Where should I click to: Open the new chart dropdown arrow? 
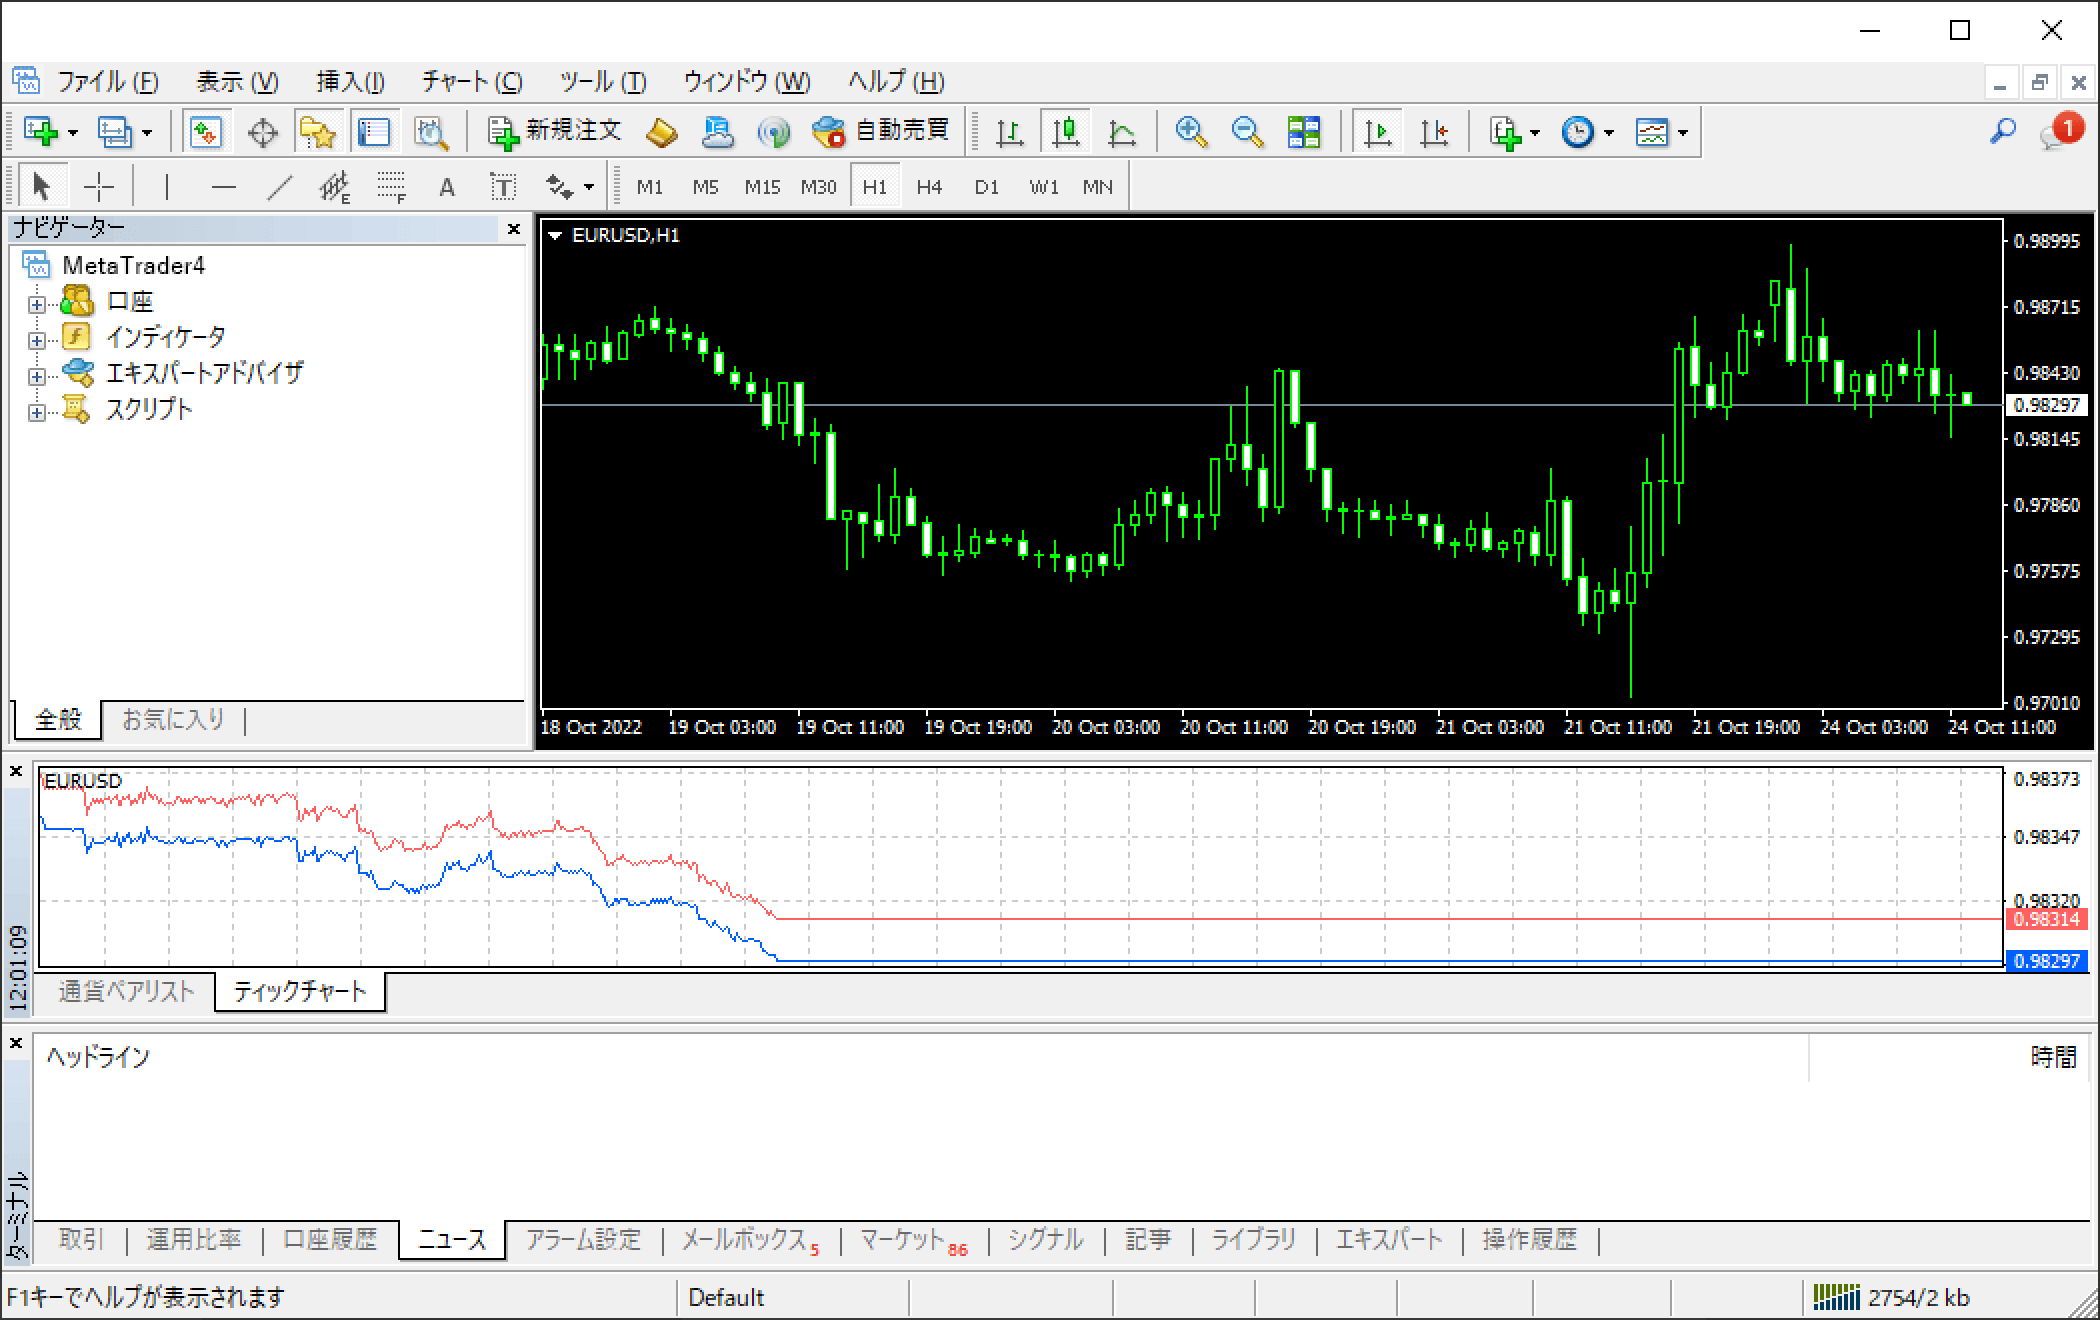click(73, 132)
